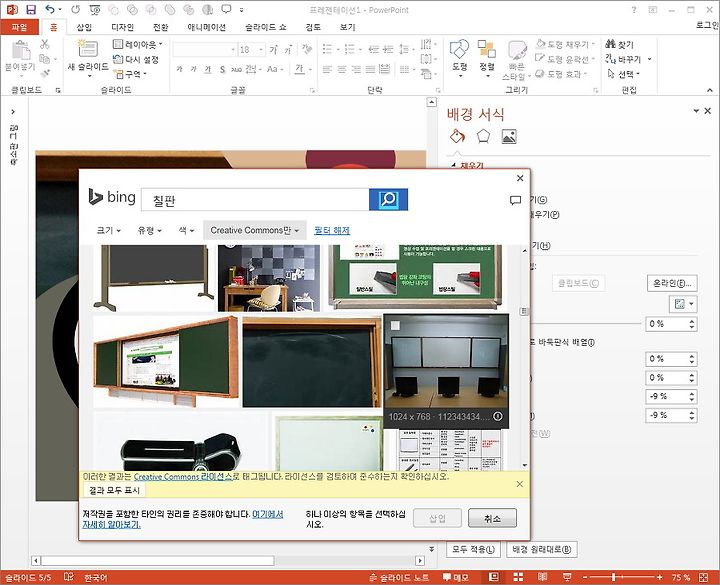Open the 색 (color) filter dropdown
The width and height of the screenshot is (720, 585).
186,230
